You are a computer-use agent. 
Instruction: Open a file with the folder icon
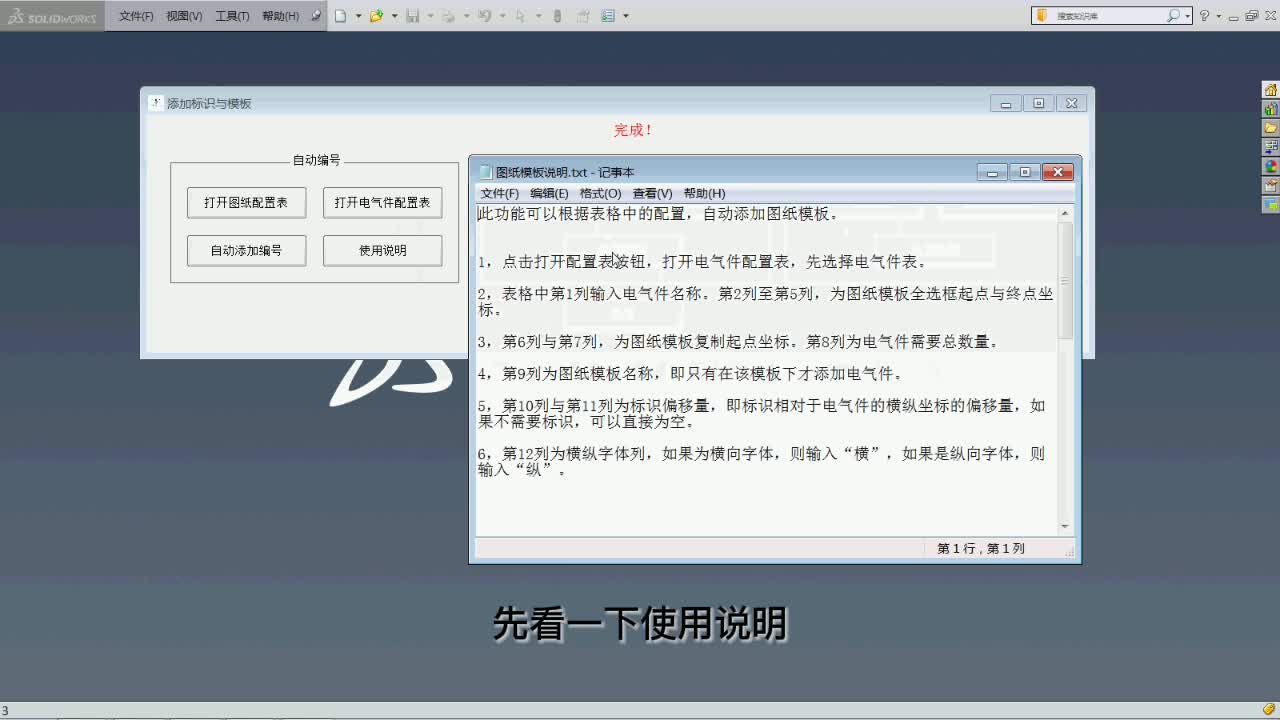click(x=376, y=16)
